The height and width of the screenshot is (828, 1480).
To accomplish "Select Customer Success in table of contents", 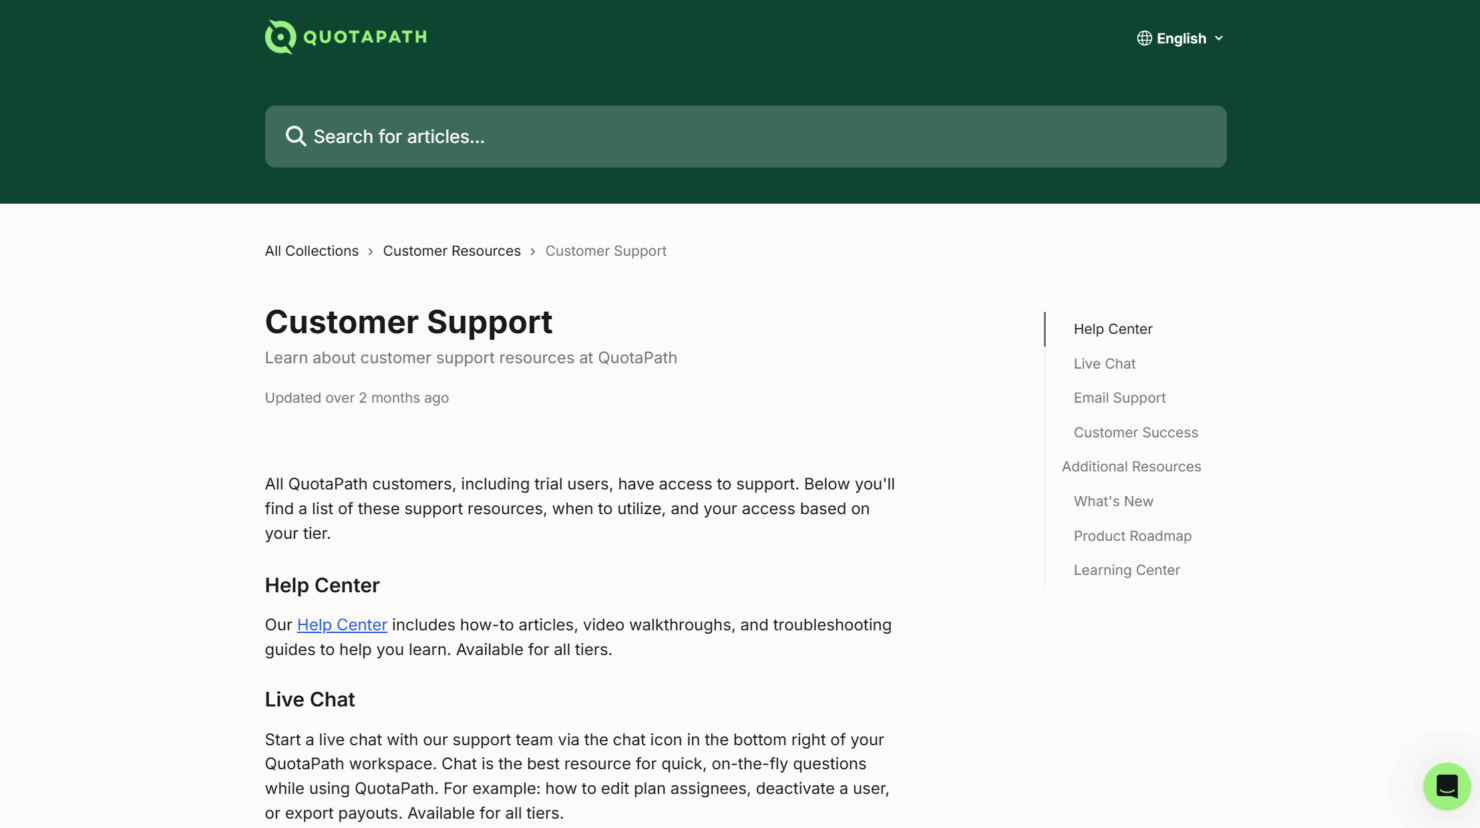I will click(1135, 433).
